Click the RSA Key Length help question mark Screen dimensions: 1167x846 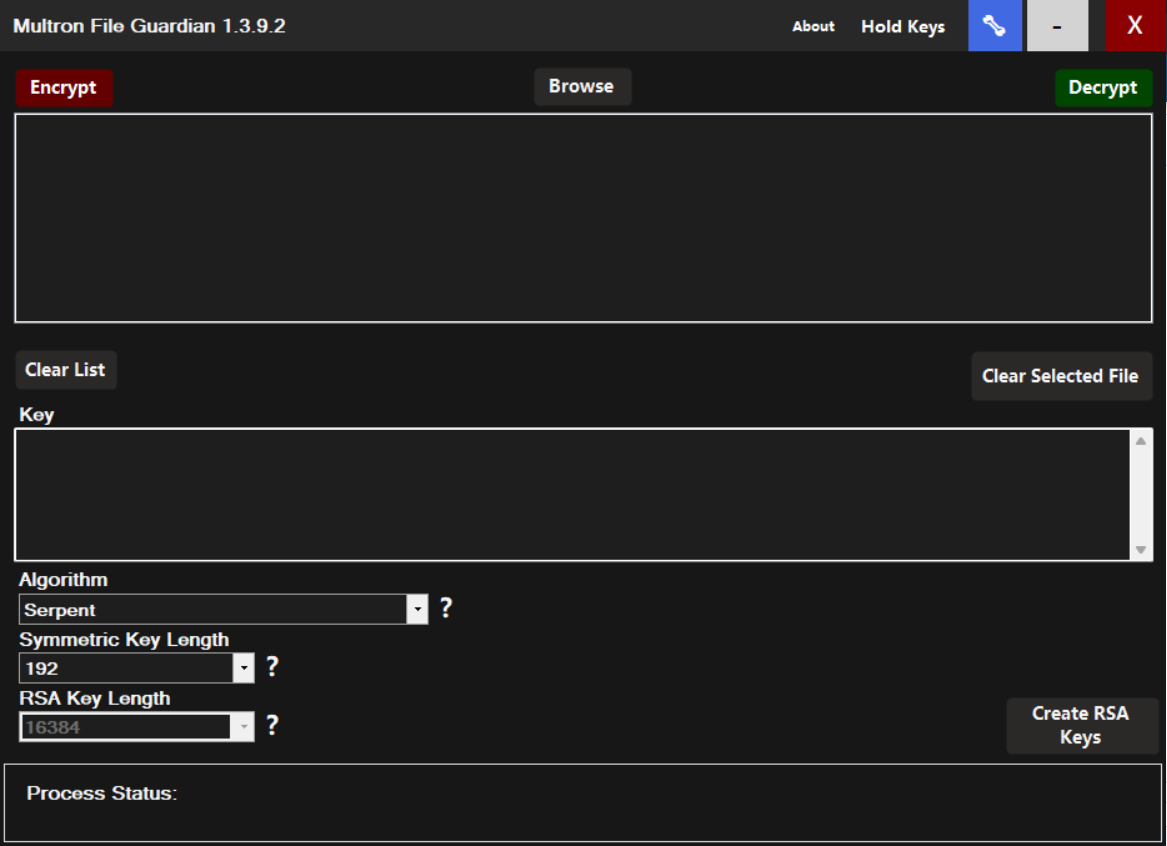pyautogui.click(x=272, y=725)
